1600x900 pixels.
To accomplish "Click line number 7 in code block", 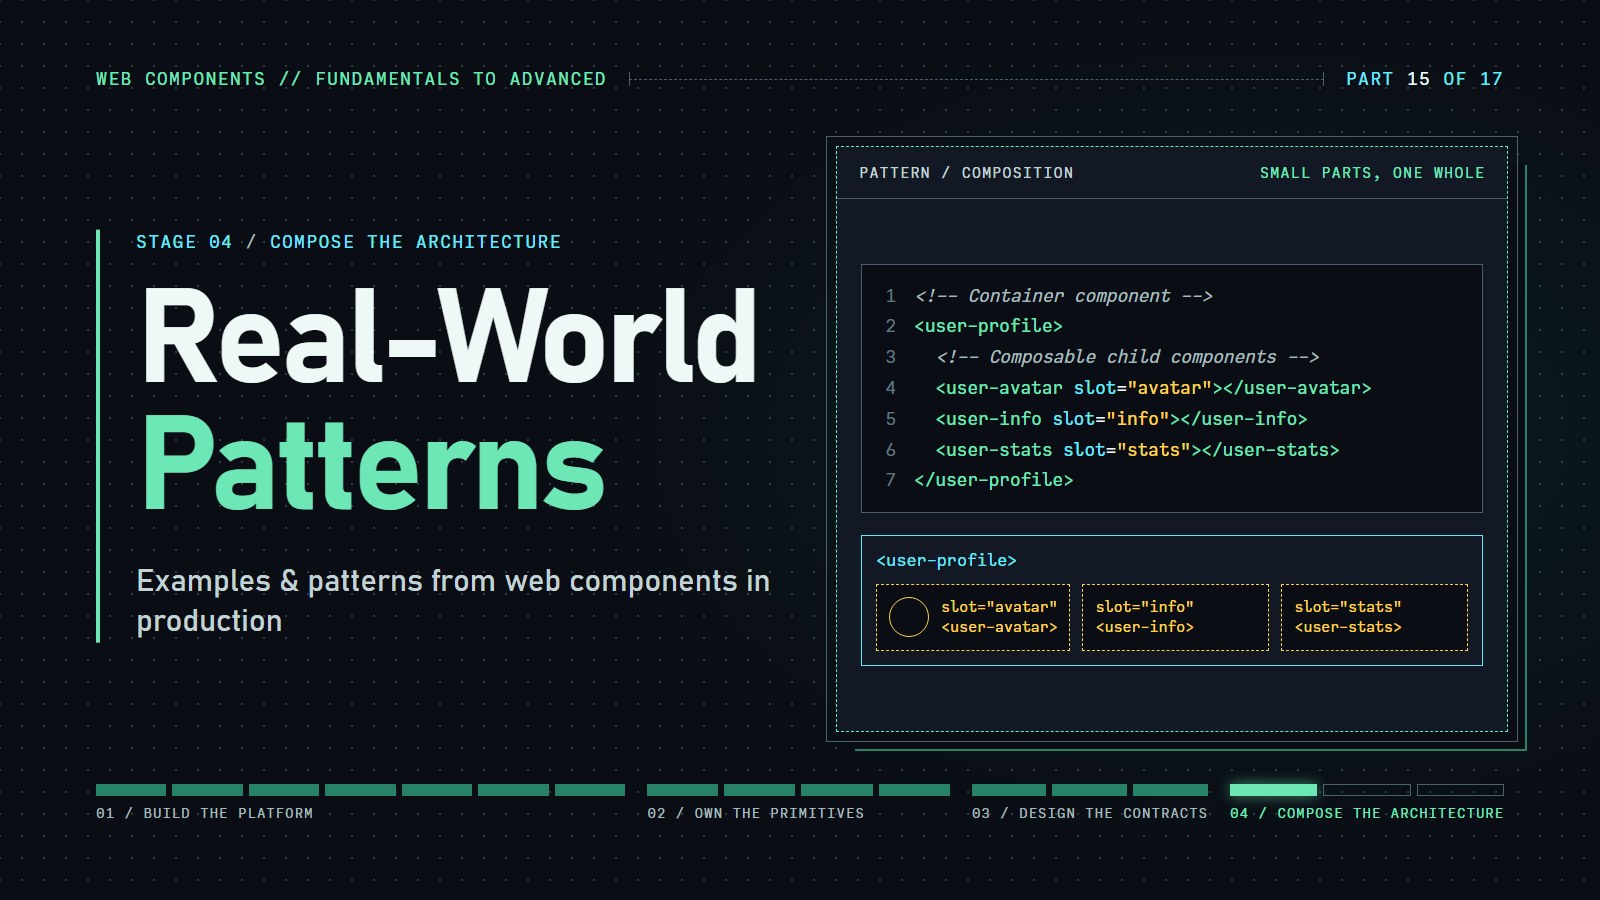I will (890, 480).
